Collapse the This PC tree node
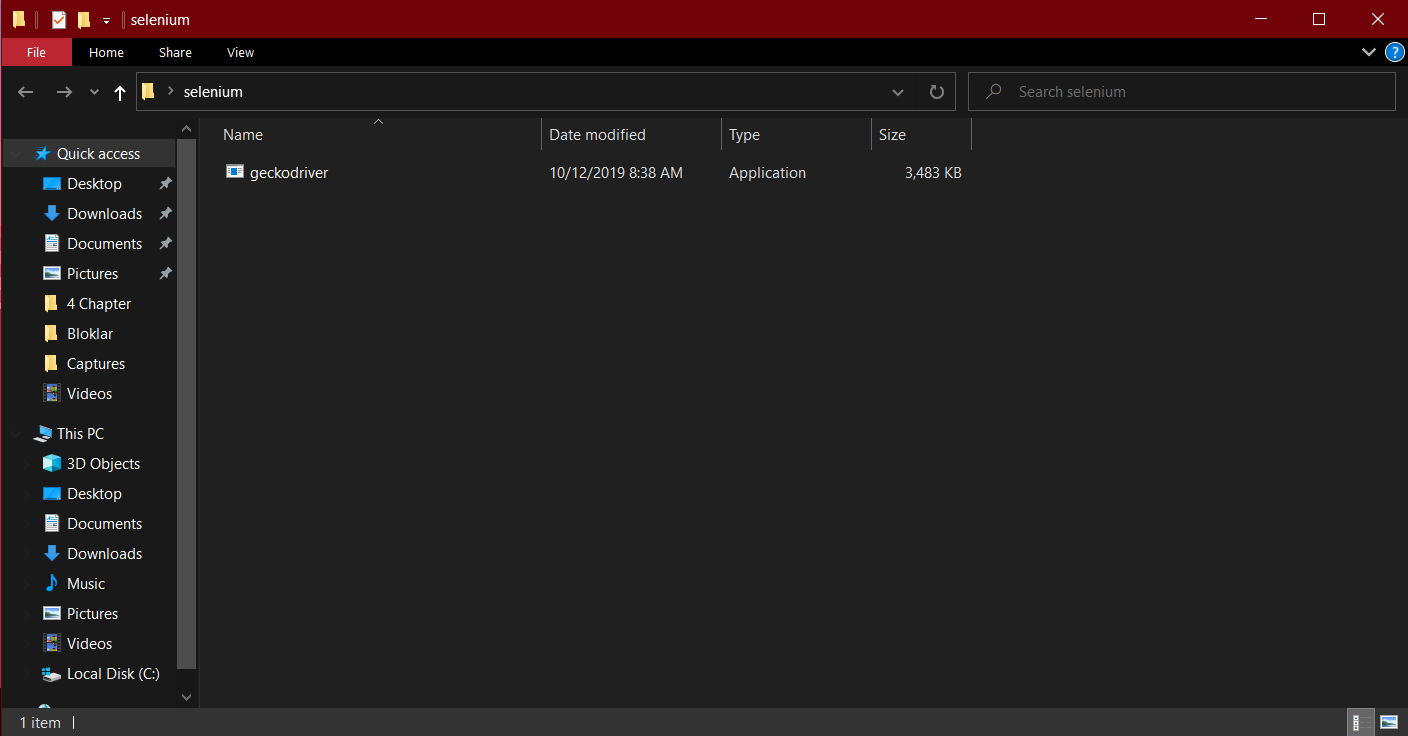The image size is (1408, 736). tap(17, 433)
